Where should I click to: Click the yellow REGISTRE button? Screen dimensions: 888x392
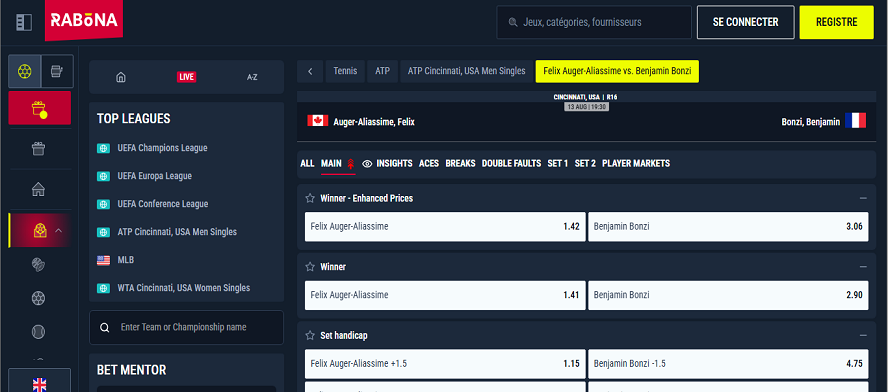(836, 22)
